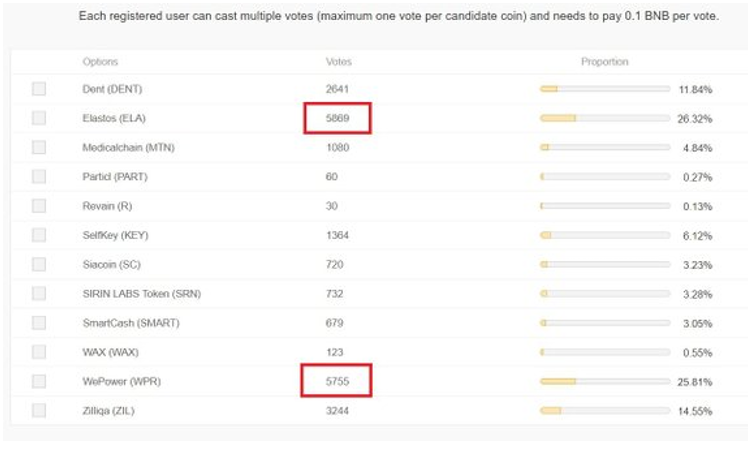Select the SmartCash (SMART) checkbox
This screenshot has width=748, height=461.
tap(39, 323)
